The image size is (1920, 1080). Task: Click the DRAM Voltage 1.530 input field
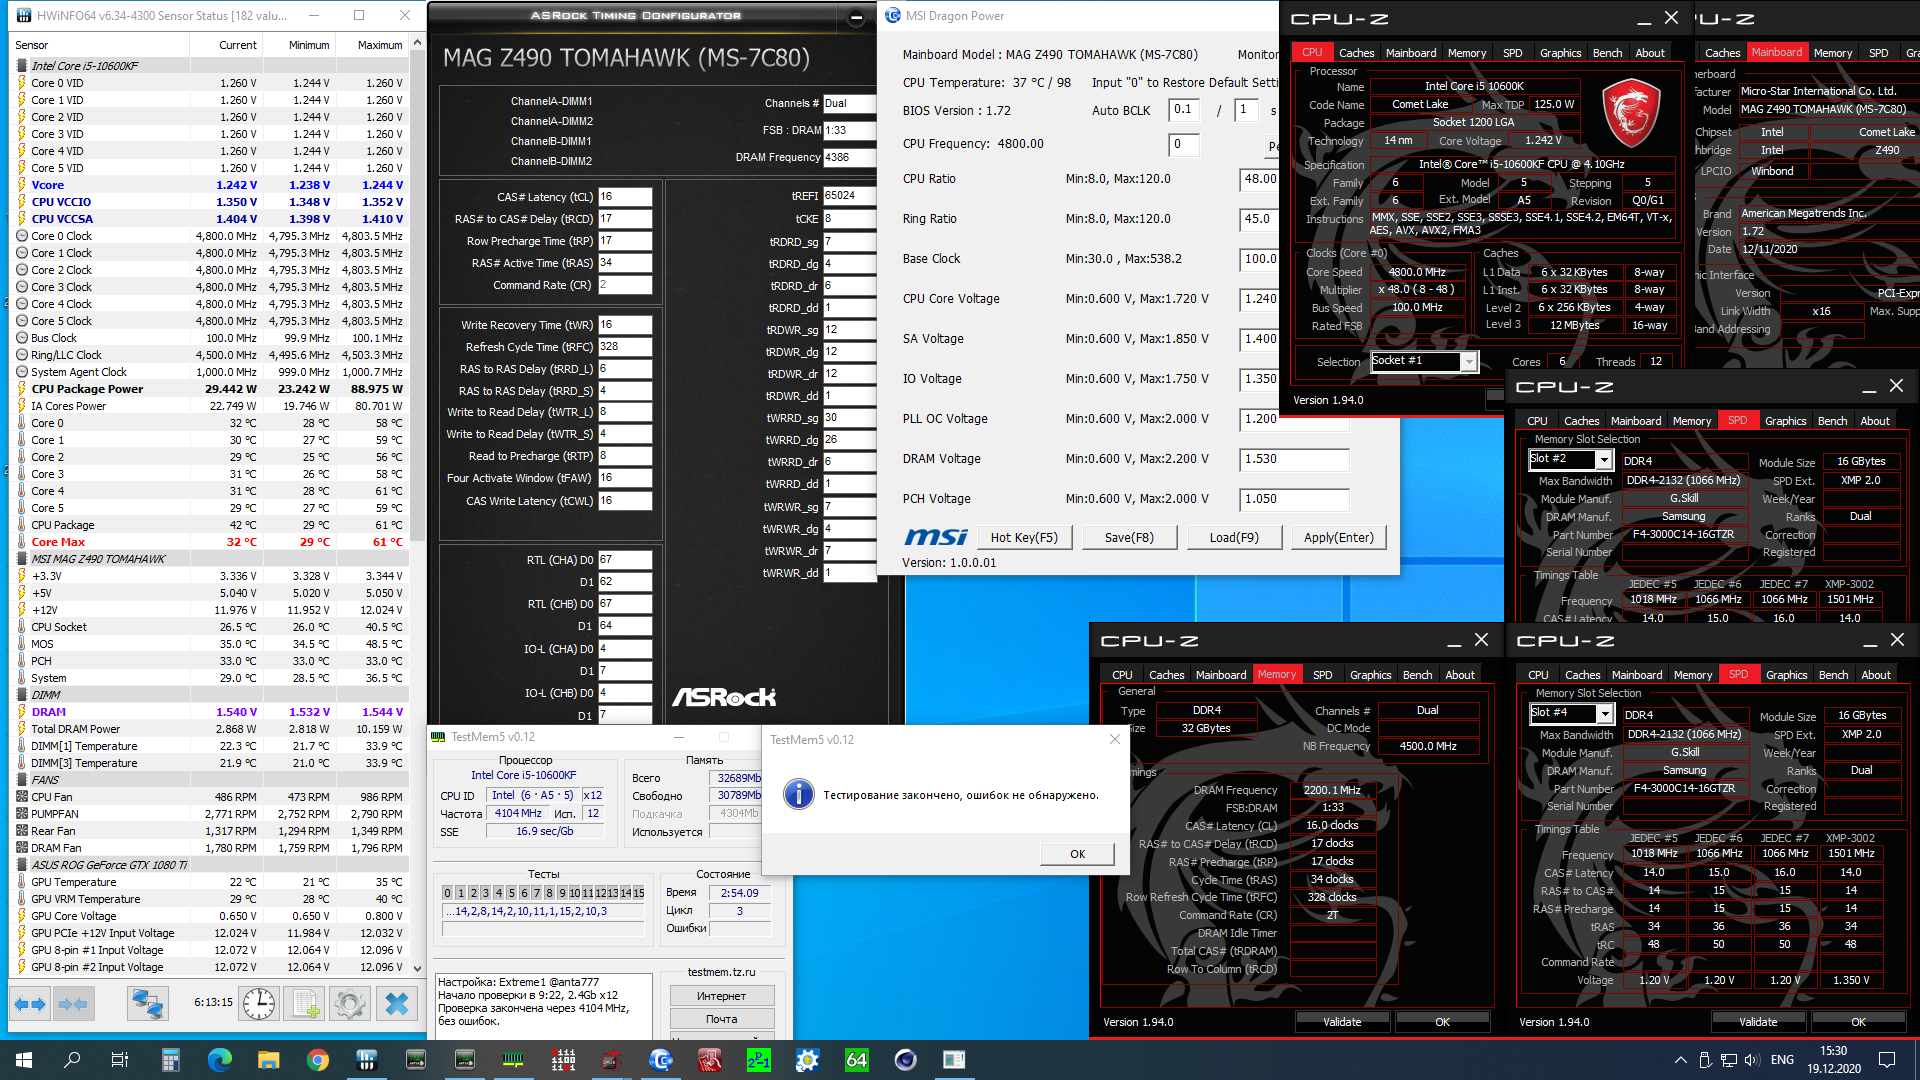pos(1294,459)
